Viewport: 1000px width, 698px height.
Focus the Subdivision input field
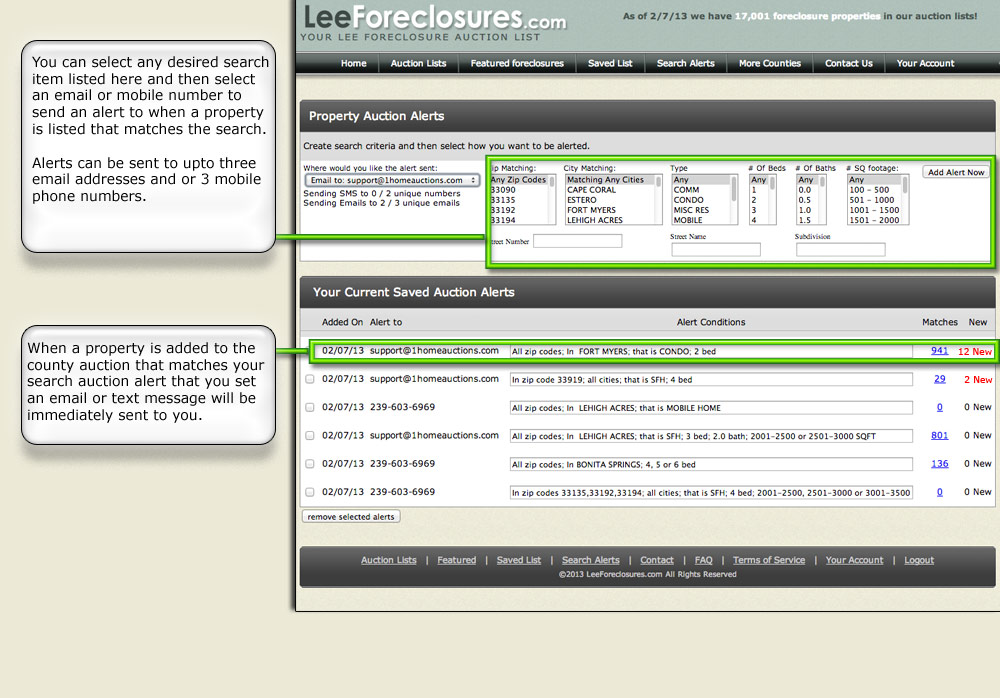point(841,249)
